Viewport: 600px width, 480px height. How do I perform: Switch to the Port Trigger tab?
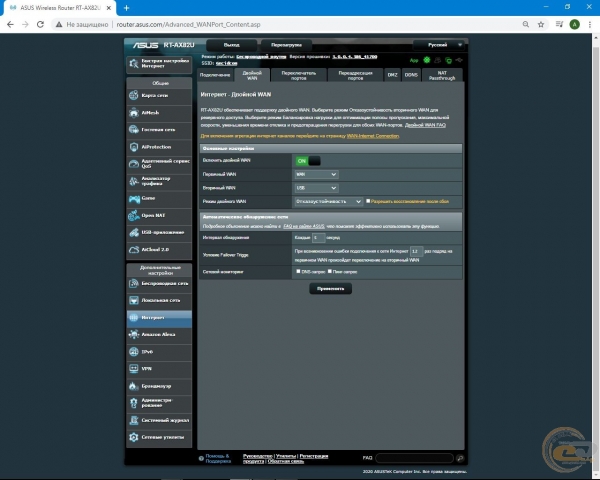pos(299,75)
